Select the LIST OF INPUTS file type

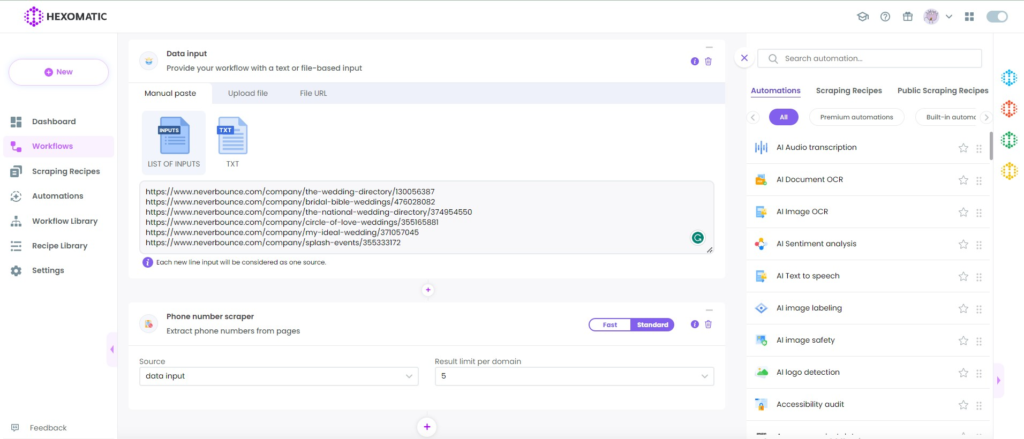(x=174, y=142)
